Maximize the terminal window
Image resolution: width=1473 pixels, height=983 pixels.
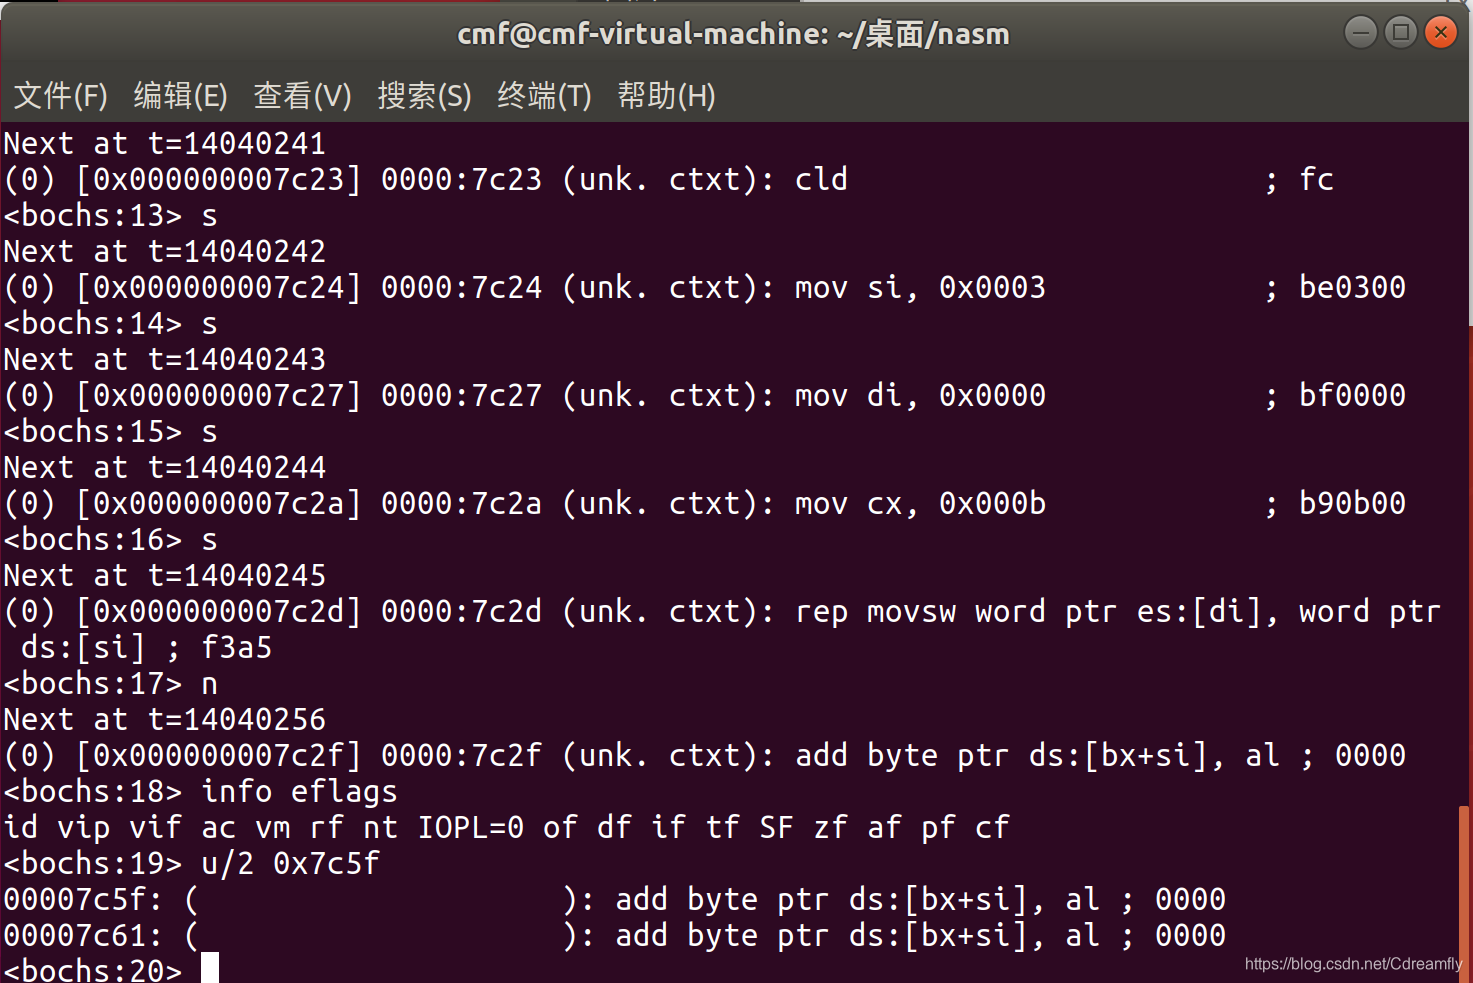(1400, 32)
